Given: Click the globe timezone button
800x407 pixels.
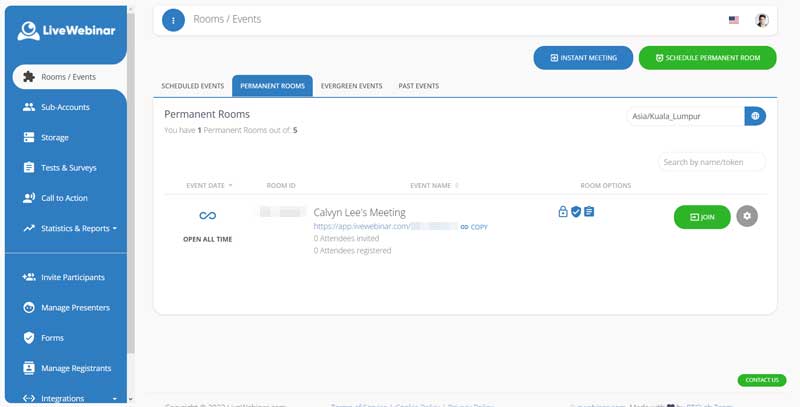Looking at the screenshot, I should [x=755, y=116].
